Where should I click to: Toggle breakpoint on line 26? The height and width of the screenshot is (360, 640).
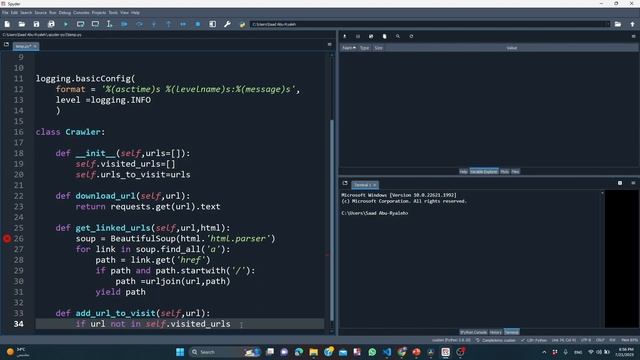tap(7, 238)
